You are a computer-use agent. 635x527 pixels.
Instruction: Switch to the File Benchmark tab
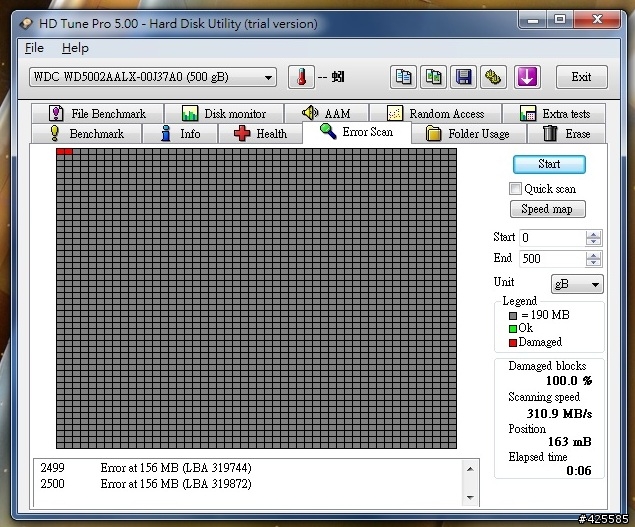point(97,113)
